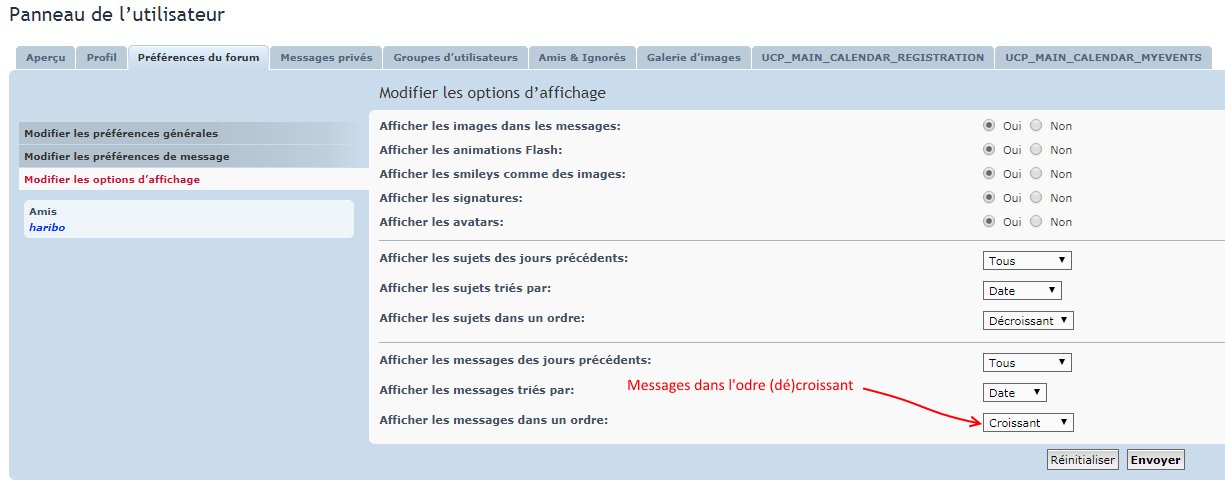Switch to the Aperçu tab
The width and height of the screenshot is (1225, 491).
click(x=46, y=58)
